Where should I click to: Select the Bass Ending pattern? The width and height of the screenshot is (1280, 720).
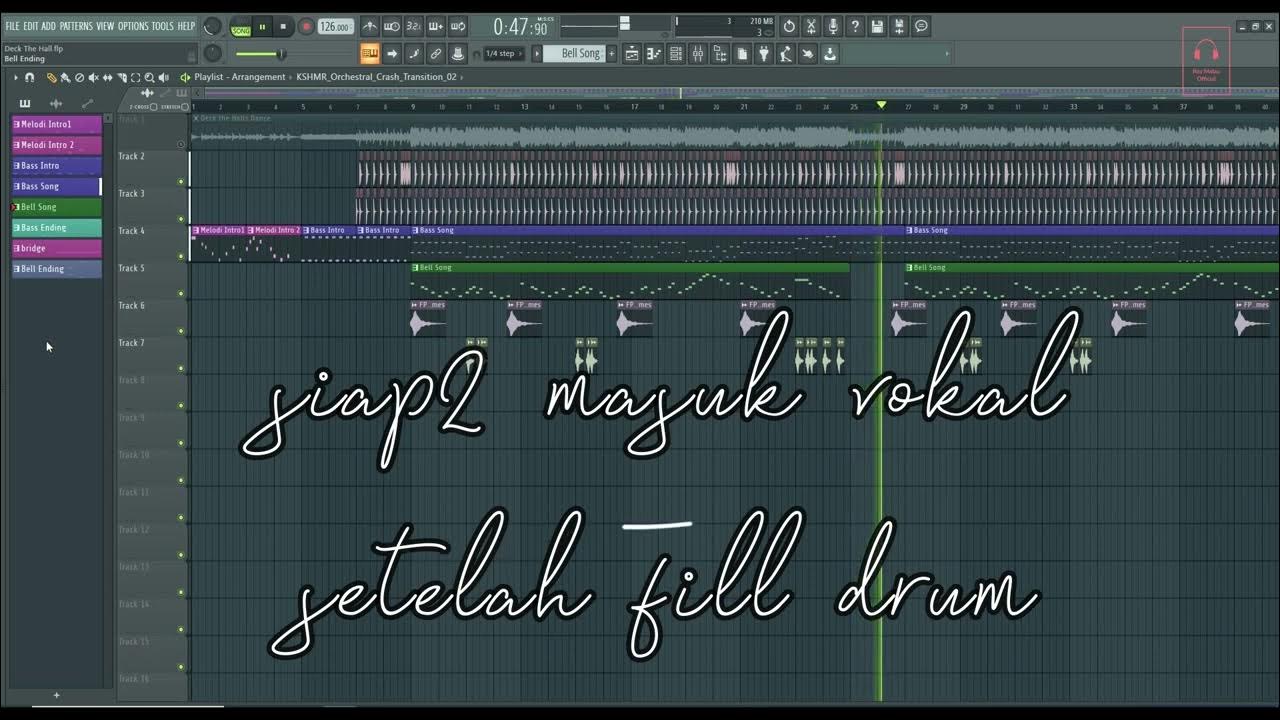[56, 228]
